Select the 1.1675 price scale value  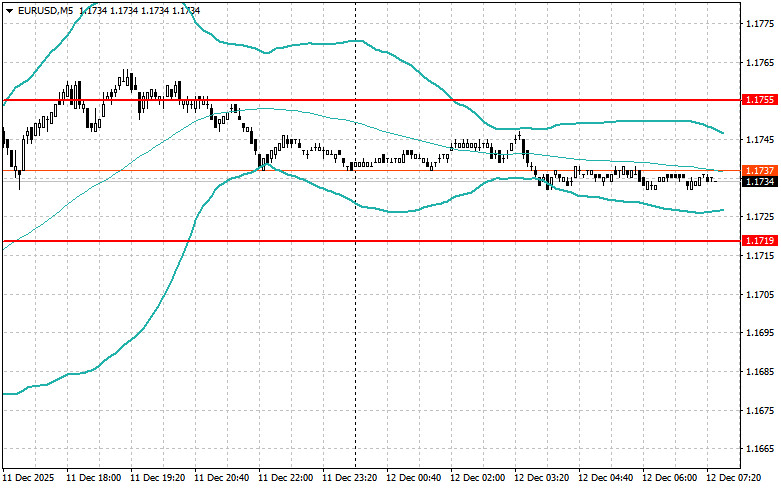pos(760,411)
